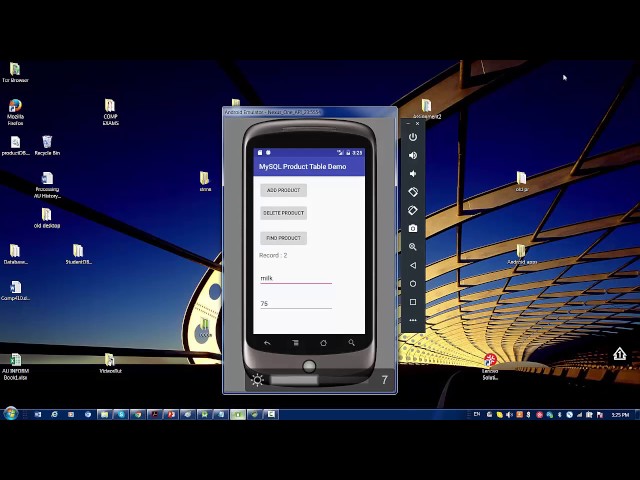The width and height of the screenshot is (640, 480).
Task: Focus the product name field containing milk
Action: [x=296, y=278]
